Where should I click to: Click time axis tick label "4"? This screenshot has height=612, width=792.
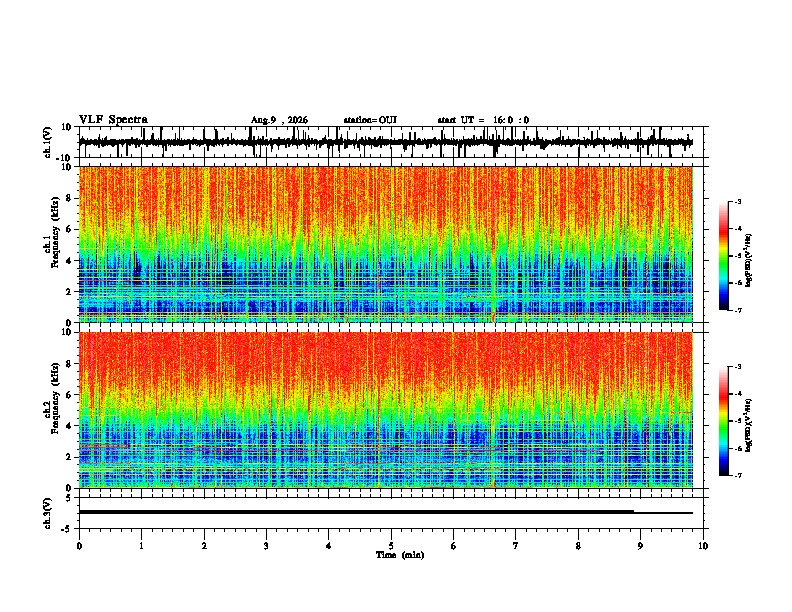[x=329, y=546]
